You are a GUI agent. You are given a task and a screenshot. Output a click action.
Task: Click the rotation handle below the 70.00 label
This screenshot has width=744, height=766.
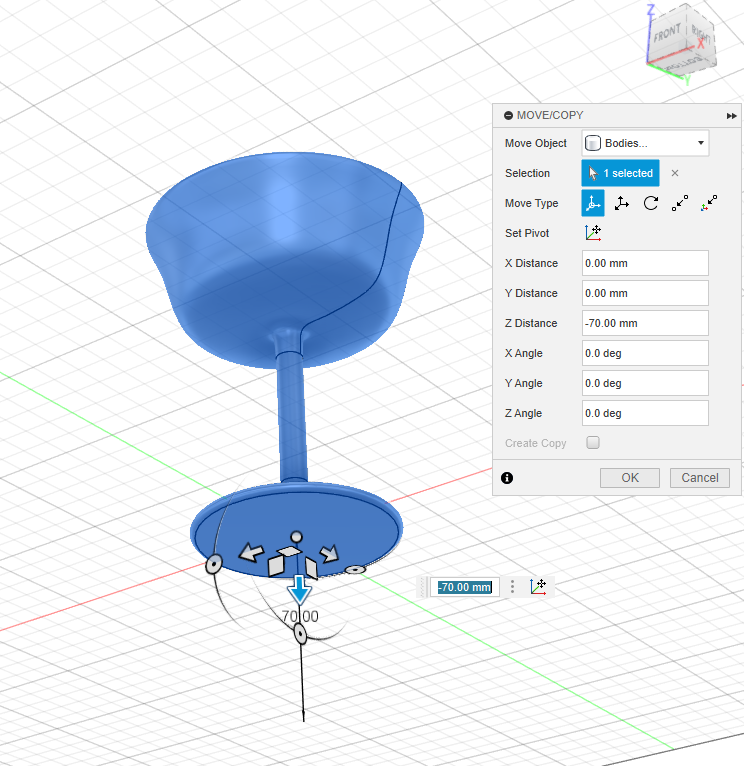[300, 635]
